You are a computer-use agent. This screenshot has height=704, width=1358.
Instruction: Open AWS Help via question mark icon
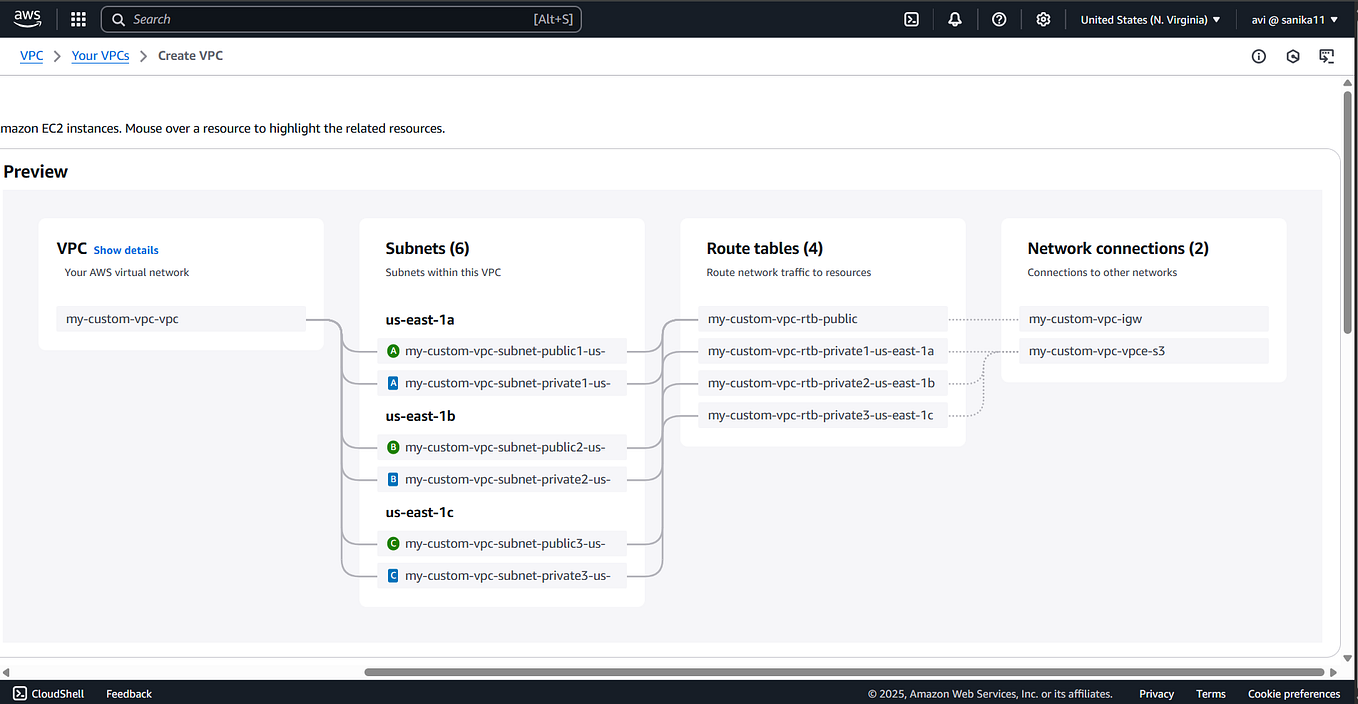tap(999, 18)
